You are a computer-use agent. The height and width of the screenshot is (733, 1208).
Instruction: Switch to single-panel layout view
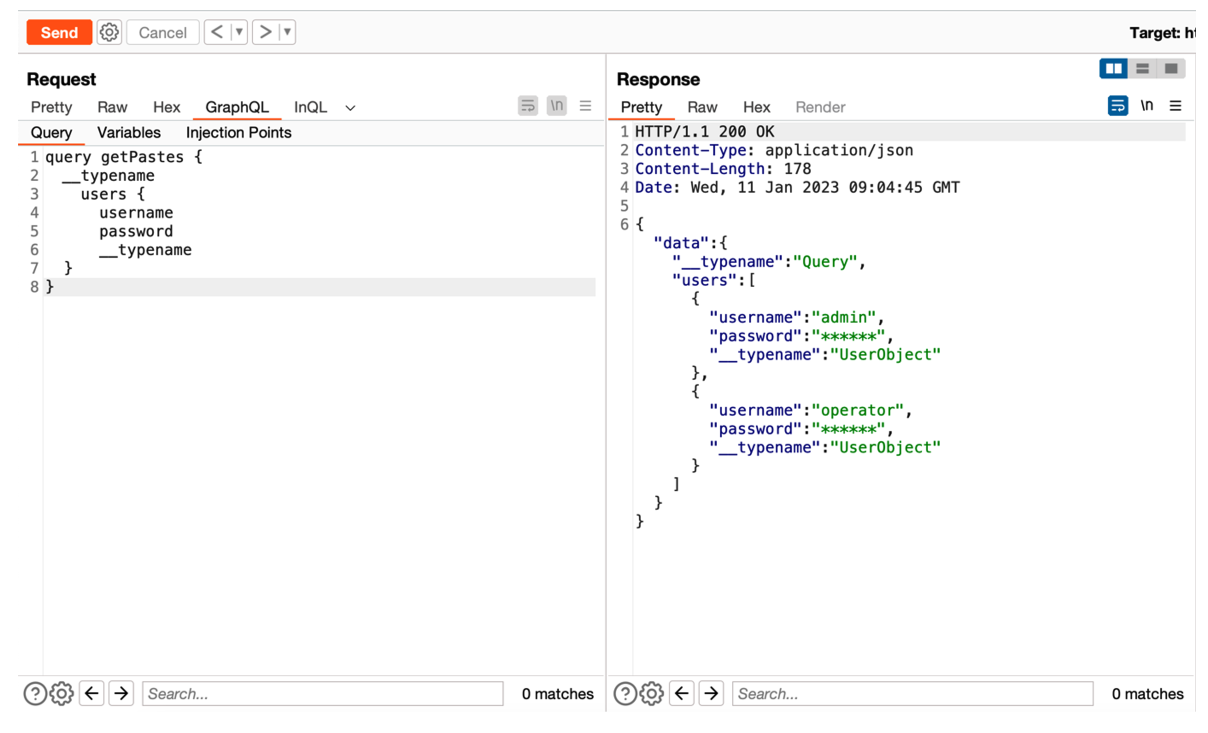pyautogui.click(x=1169, y=68)
